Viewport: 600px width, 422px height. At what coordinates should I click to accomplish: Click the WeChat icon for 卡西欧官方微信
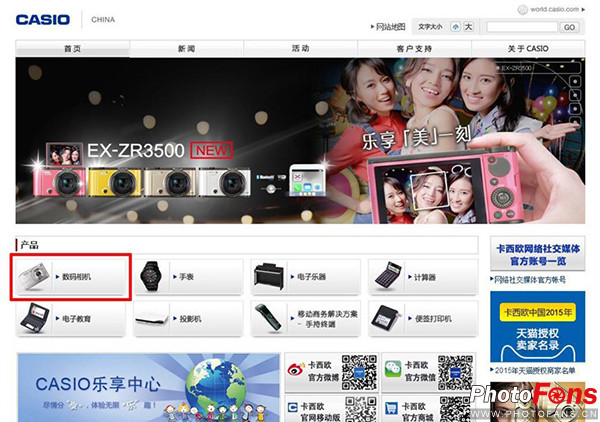[x=393, y=369]
